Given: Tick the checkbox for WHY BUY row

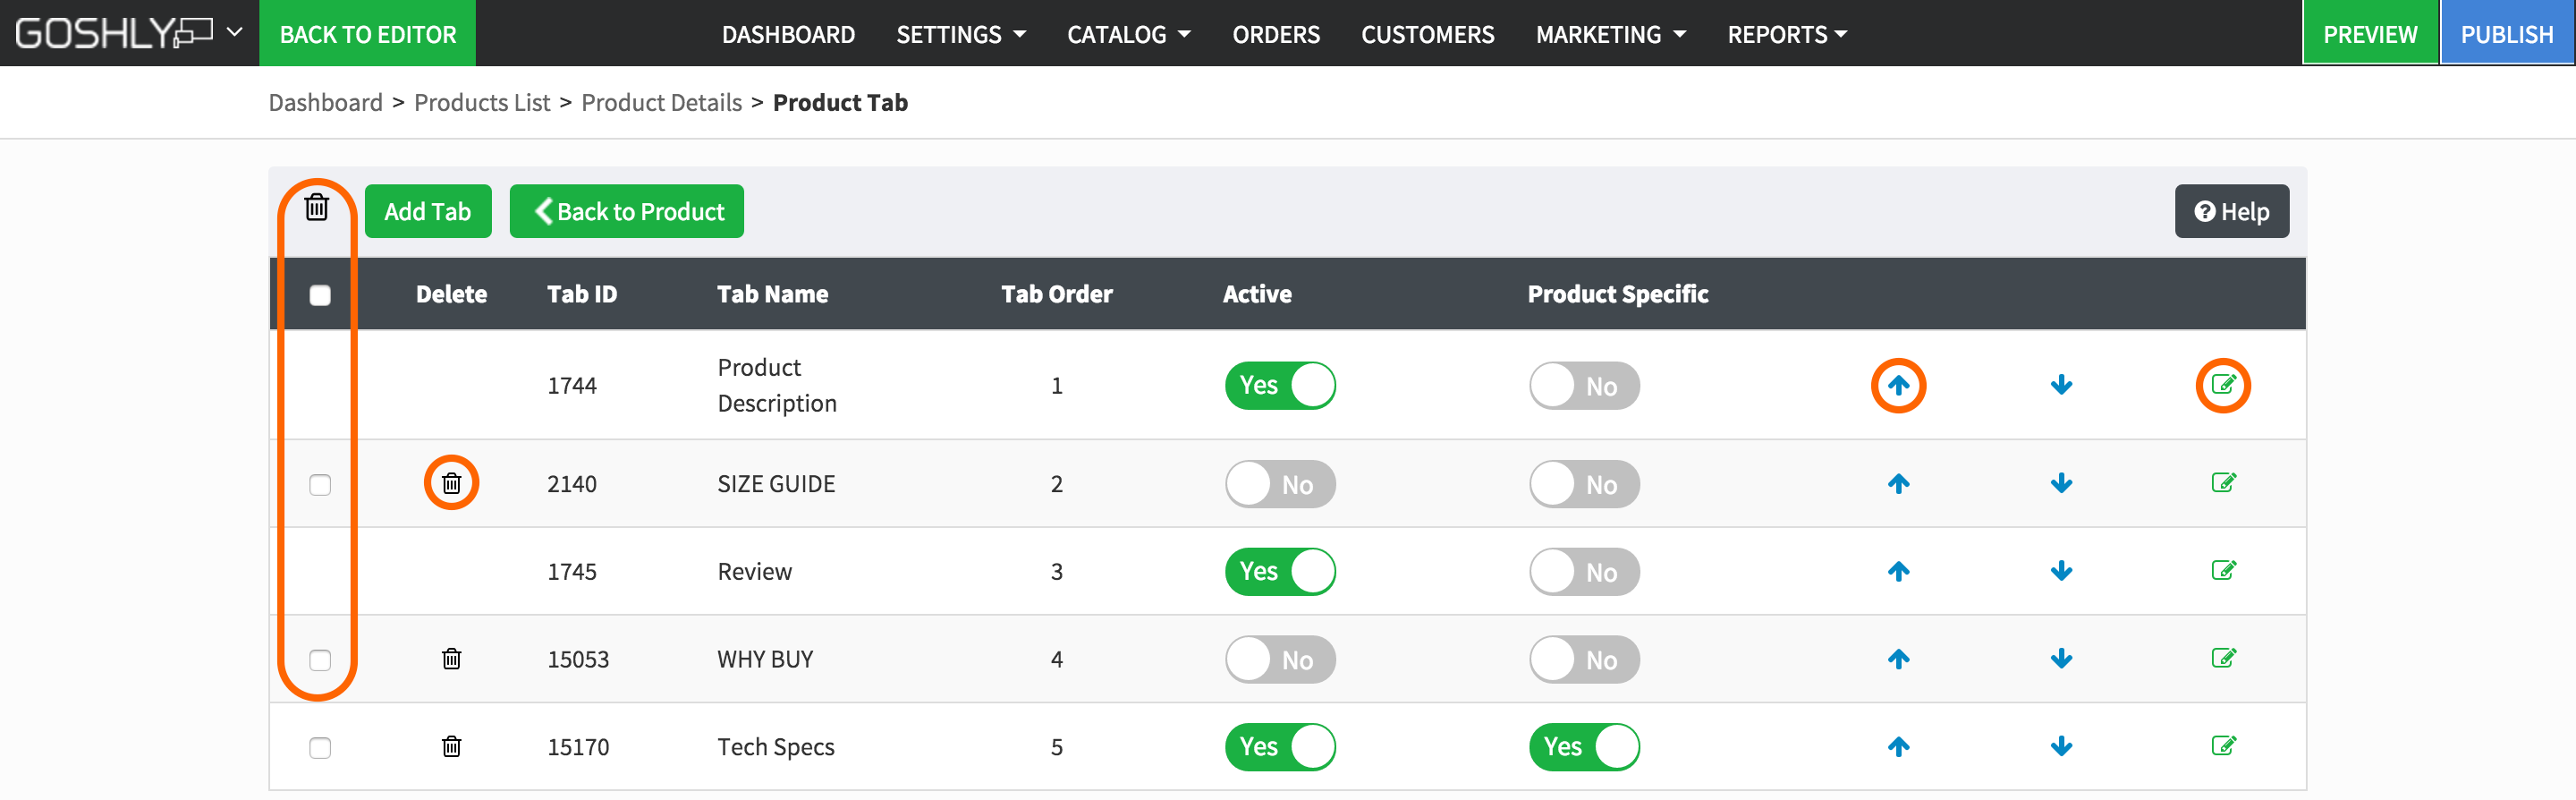Looking at the screenshot, I should [320, 660].
